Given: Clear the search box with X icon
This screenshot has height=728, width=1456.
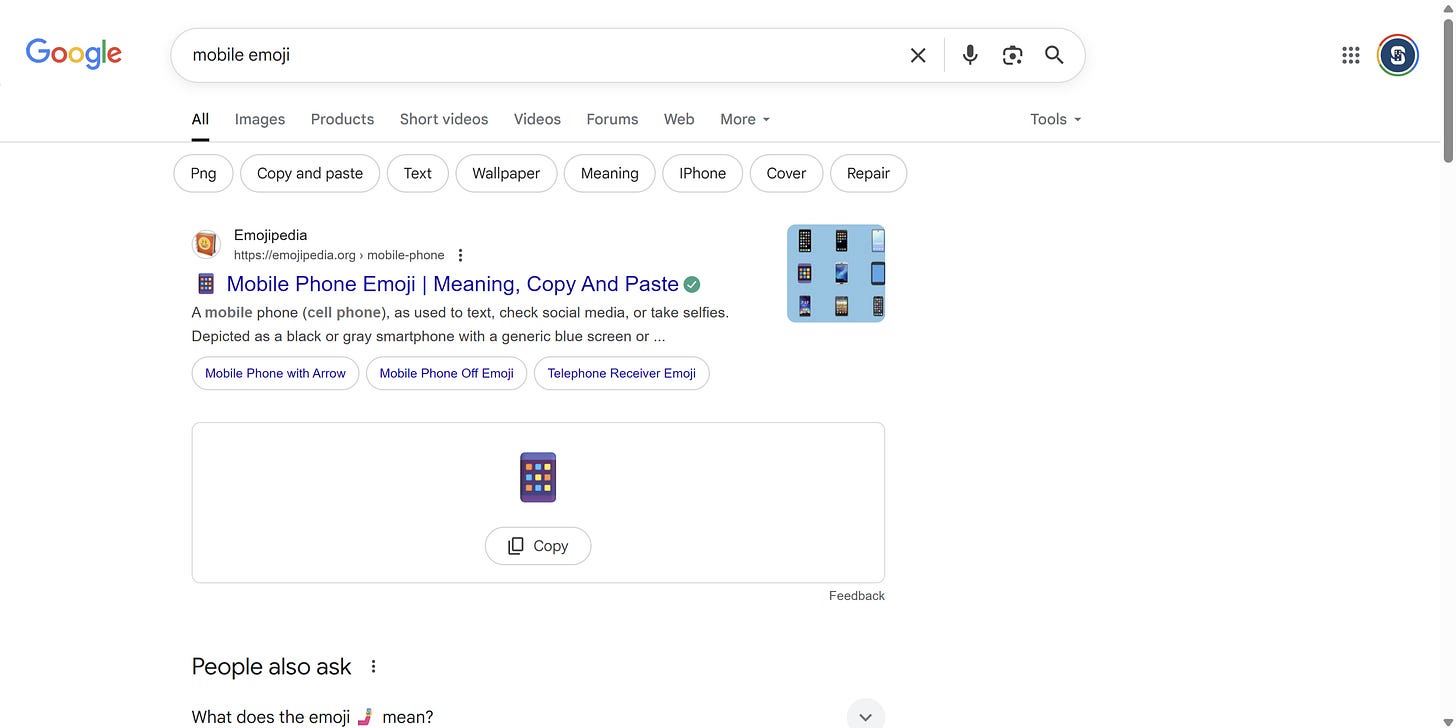Looking at the screenshot, I should pos(918,55).
